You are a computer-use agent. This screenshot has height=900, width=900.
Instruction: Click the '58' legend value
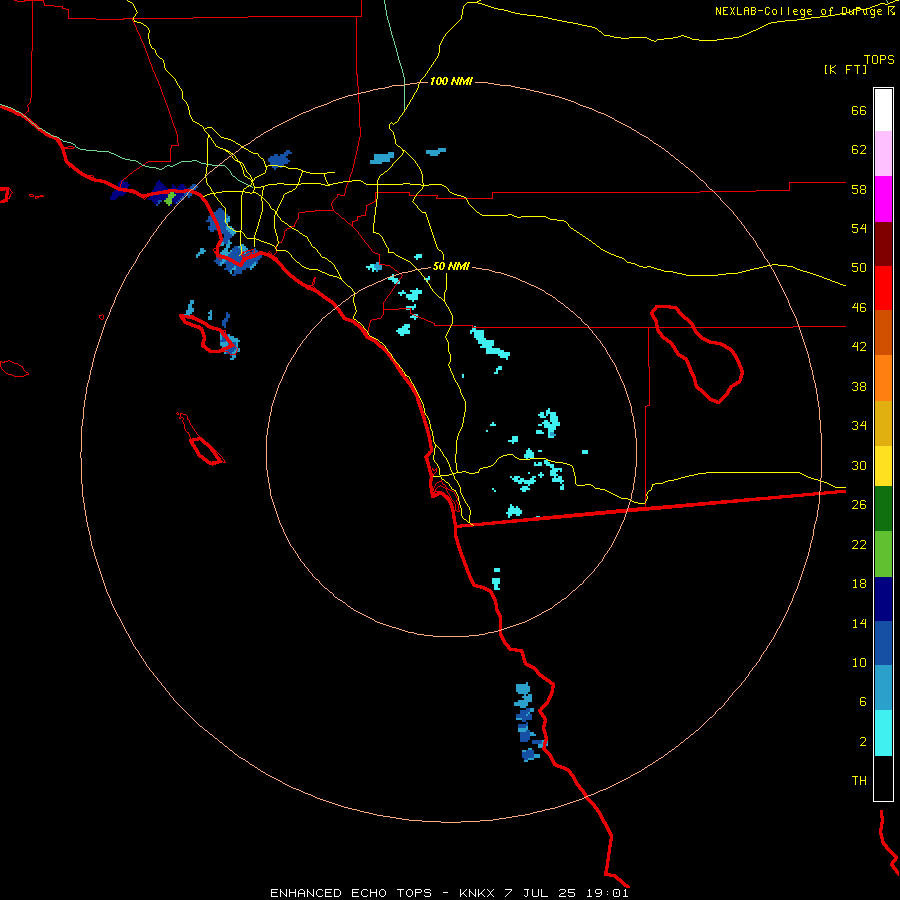click(x=859, y=189)
